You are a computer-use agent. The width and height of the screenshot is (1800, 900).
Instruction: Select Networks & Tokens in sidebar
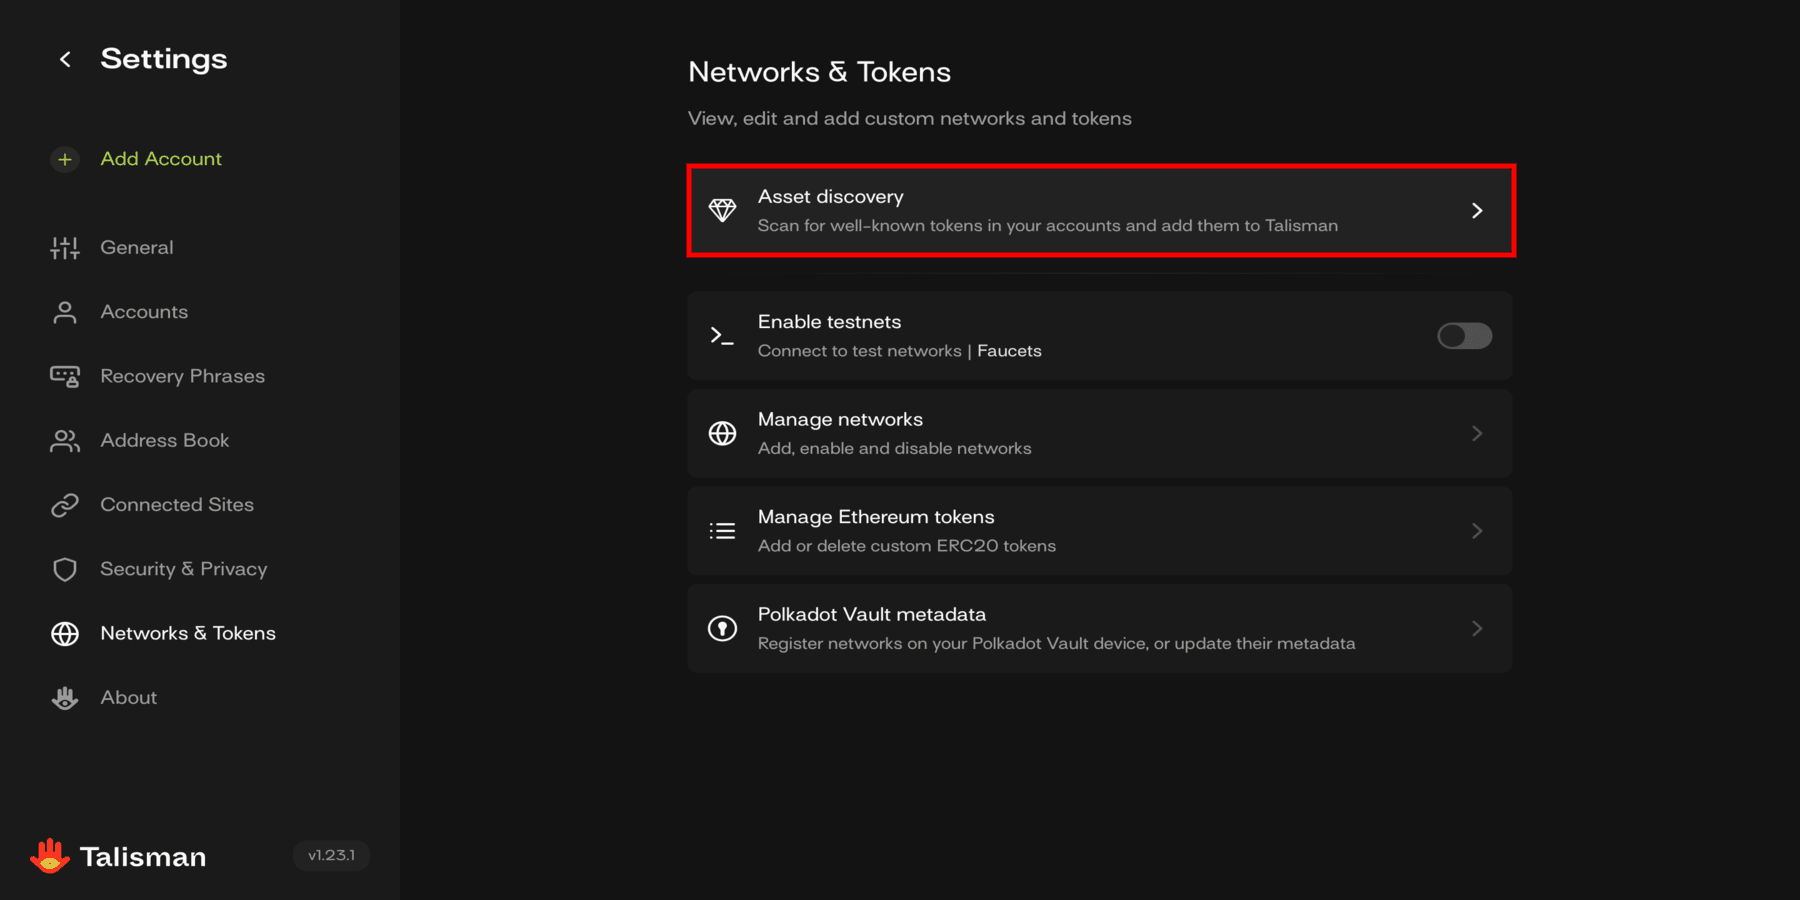click(188, 634)
